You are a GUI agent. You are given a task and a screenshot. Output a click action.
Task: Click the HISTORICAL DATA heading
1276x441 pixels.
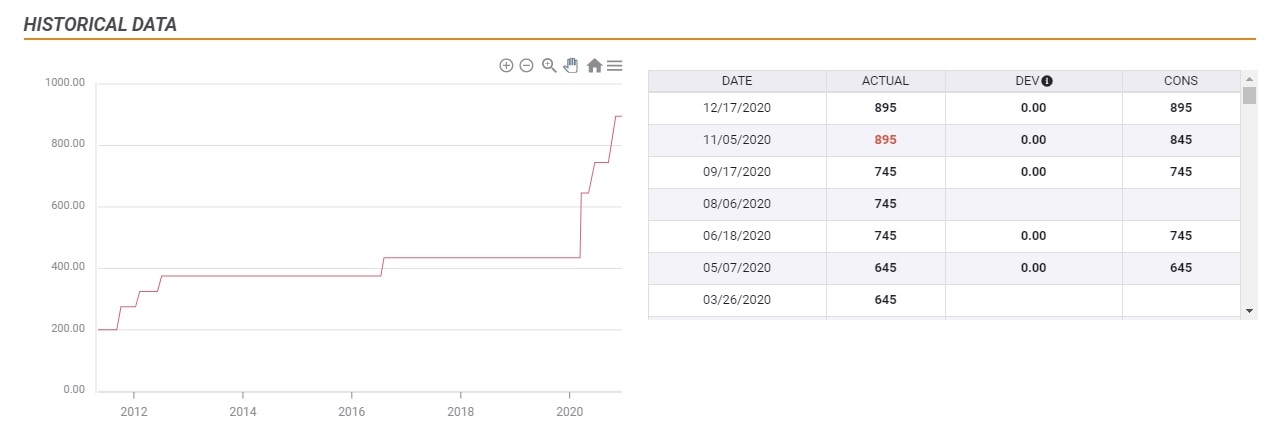(100, 25)
